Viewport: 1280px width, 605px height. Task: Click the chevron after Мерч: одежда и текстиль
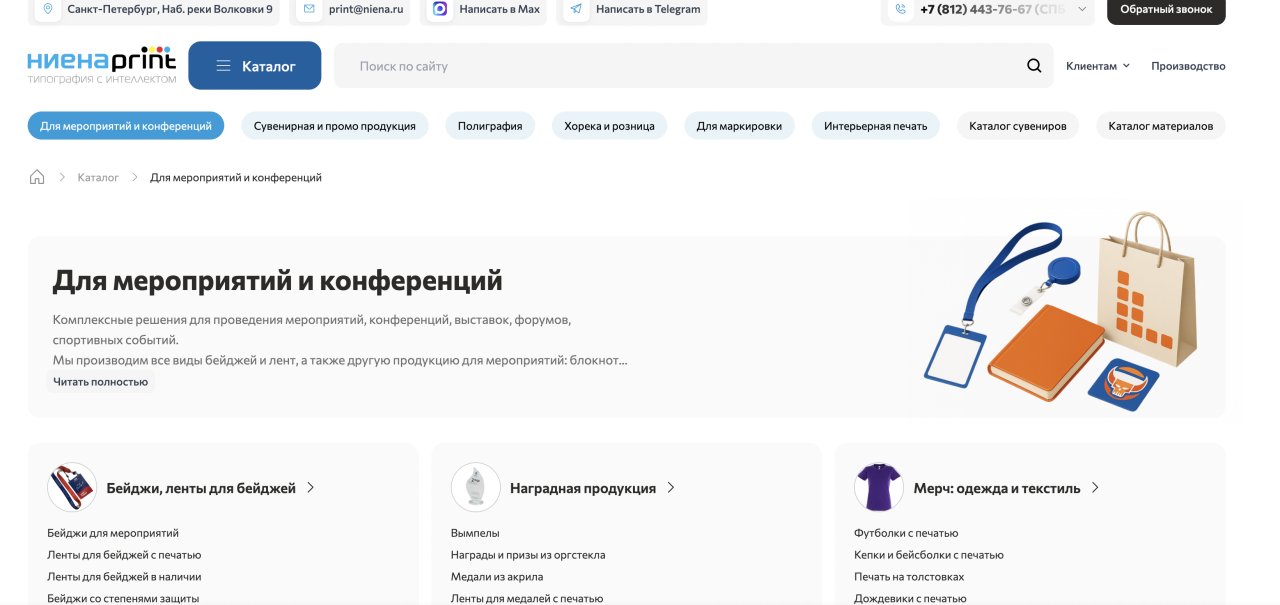(1095, 488)
